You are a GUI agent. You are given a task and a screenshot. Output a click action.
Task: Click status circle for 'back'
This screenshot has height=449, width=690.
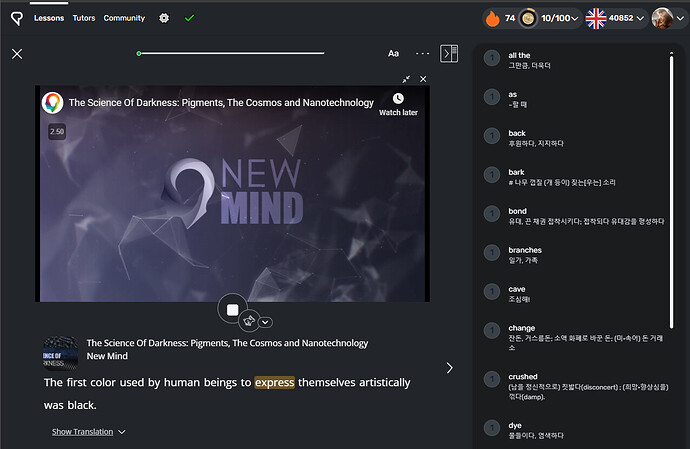(492, 136)
